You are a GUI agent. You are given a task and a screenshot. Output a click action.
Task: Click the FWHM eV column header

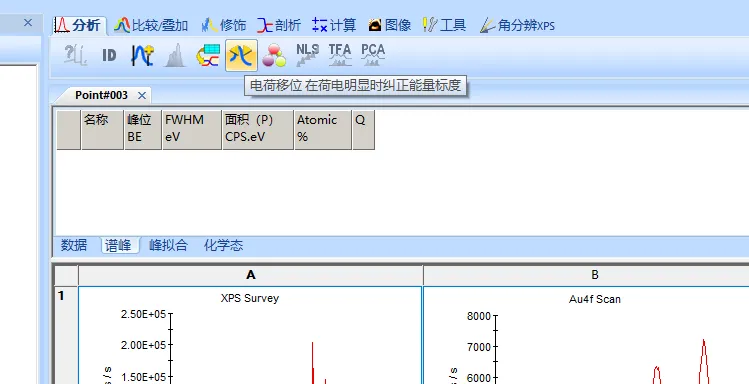(192, 130)
